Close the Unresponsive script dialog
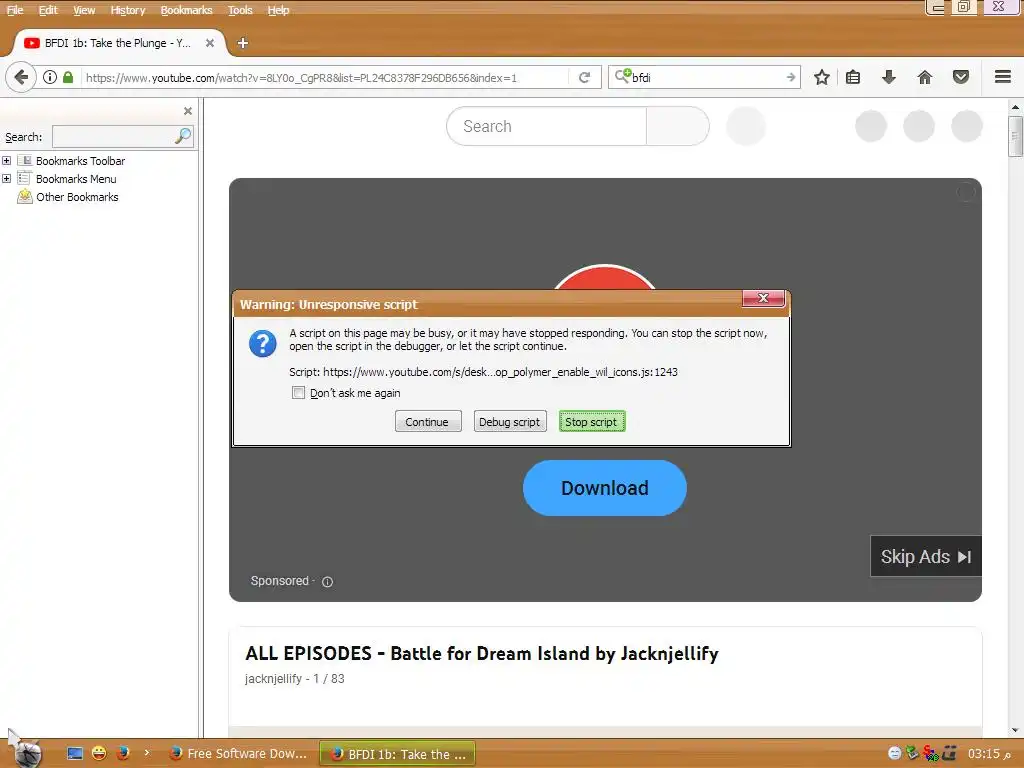The image size is (1024, 768). (x=763, y=298)
